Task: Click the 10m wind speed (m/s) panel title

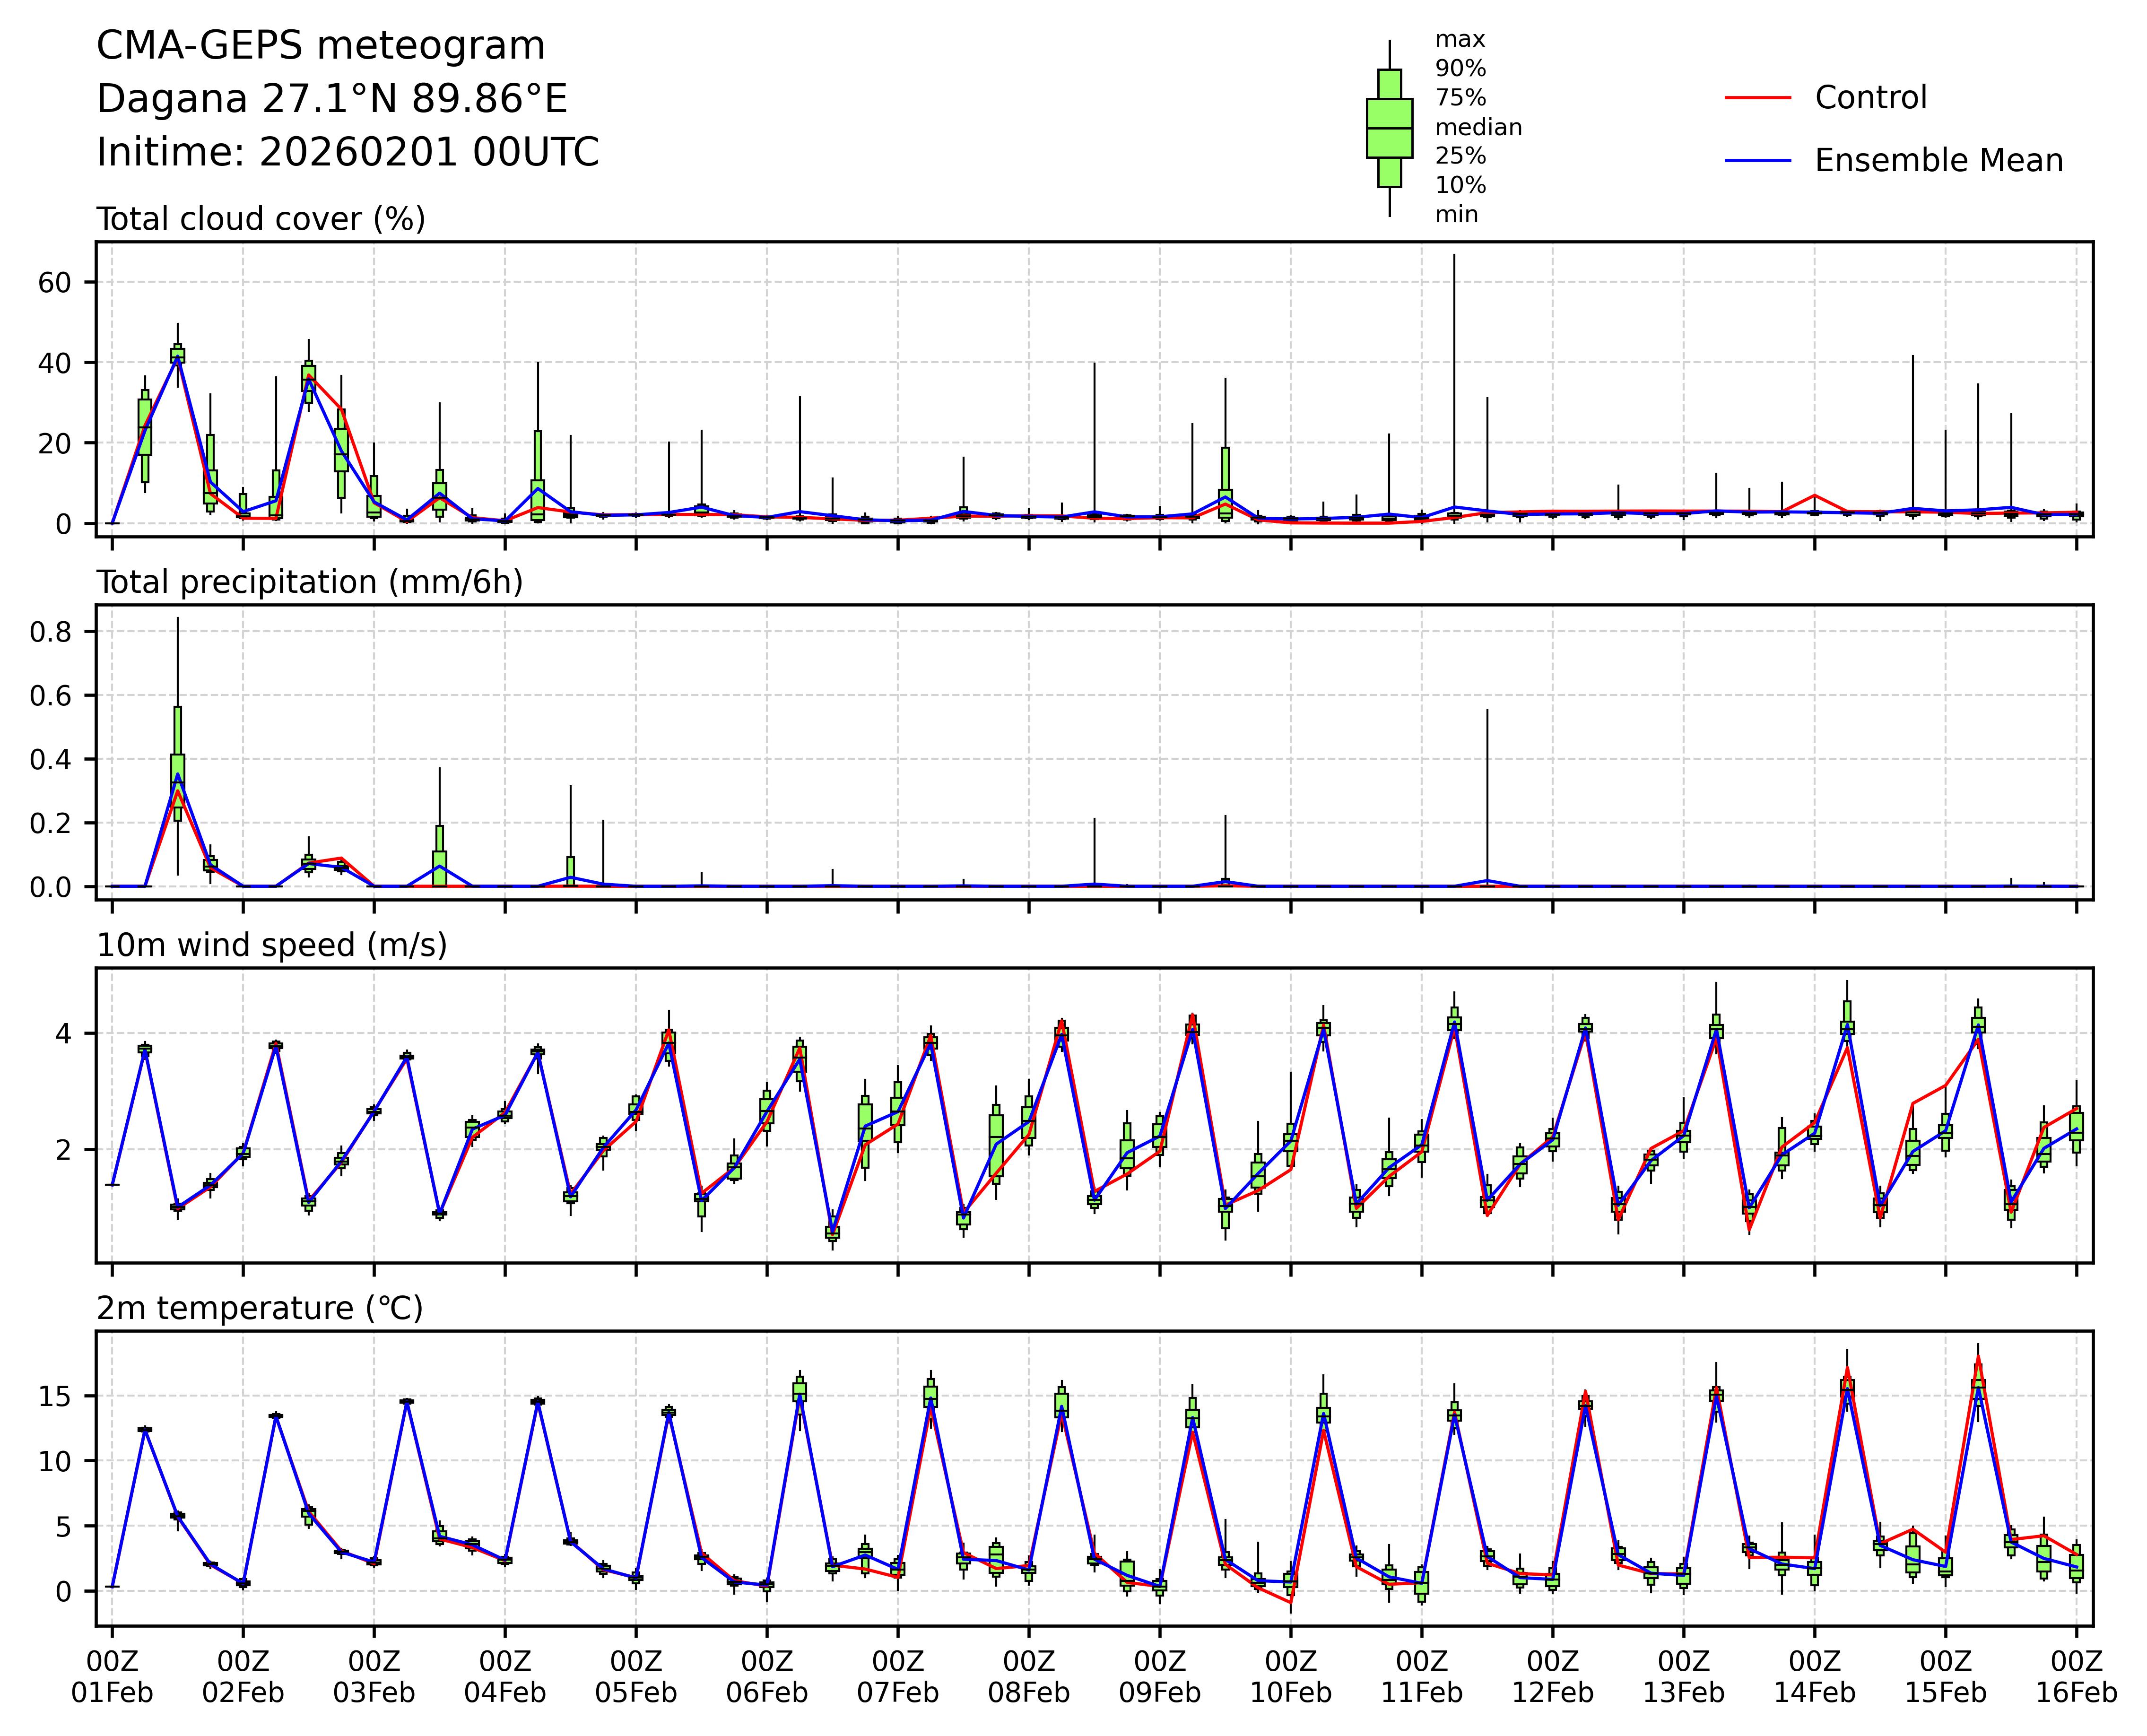Action: 271,945
